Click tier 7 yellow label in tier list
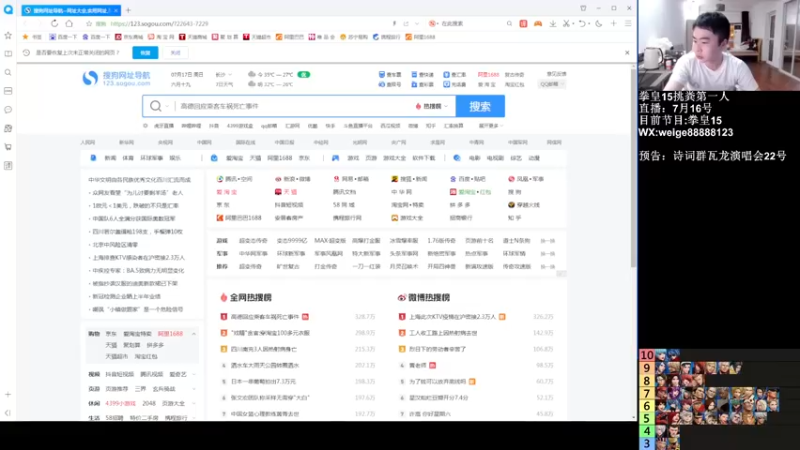 coord(646,393)
